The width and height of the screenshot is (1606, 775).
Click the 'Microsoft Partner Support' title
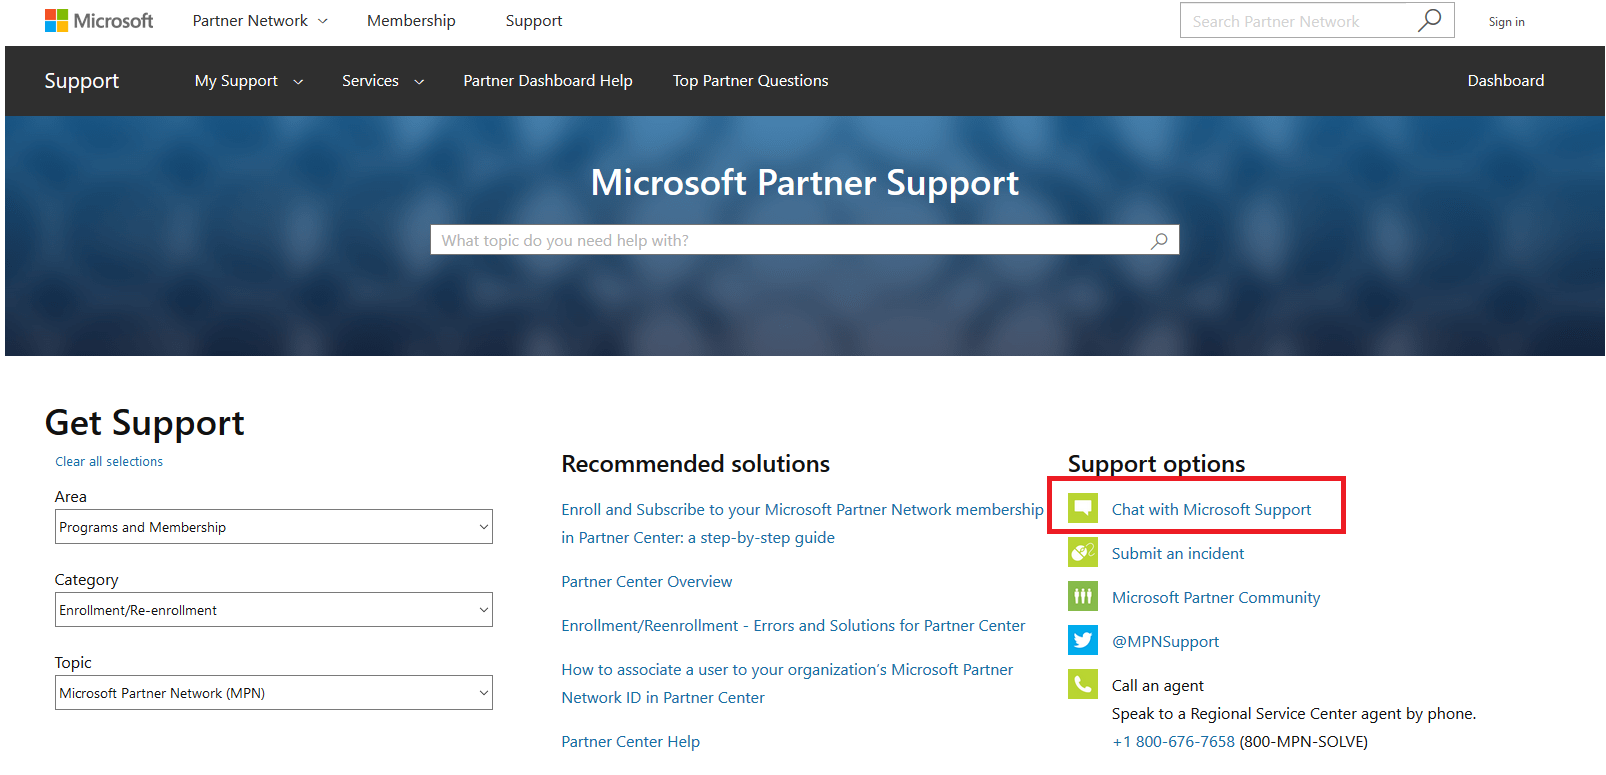click(805, 183)
